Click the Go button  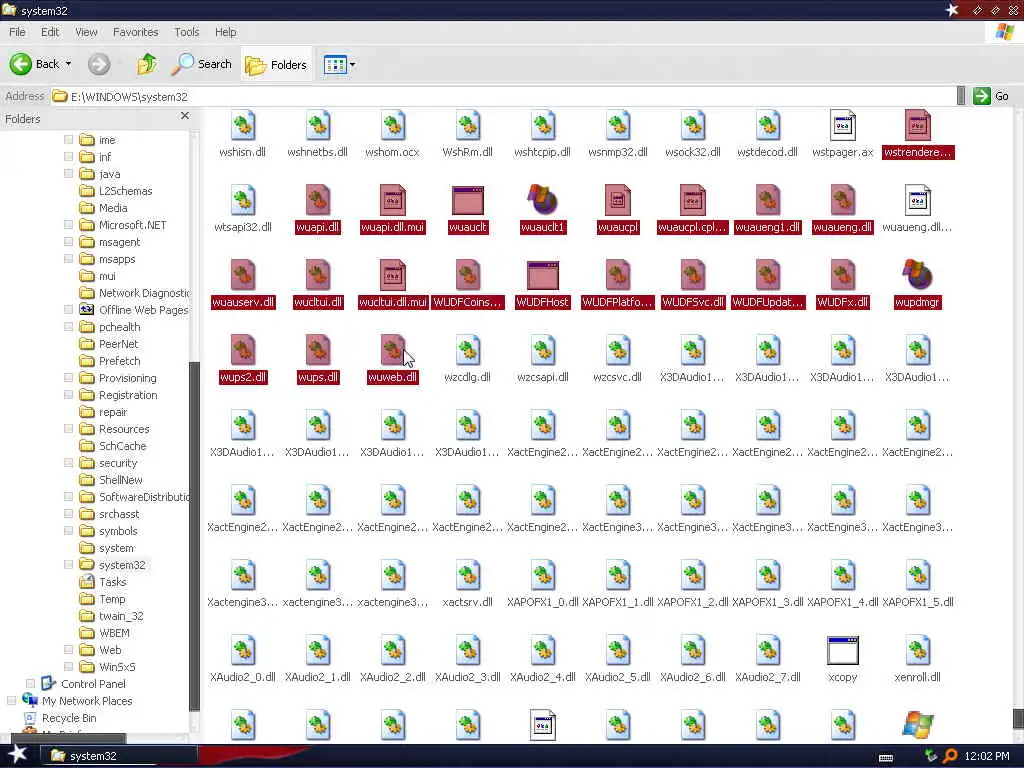(990, 96)
